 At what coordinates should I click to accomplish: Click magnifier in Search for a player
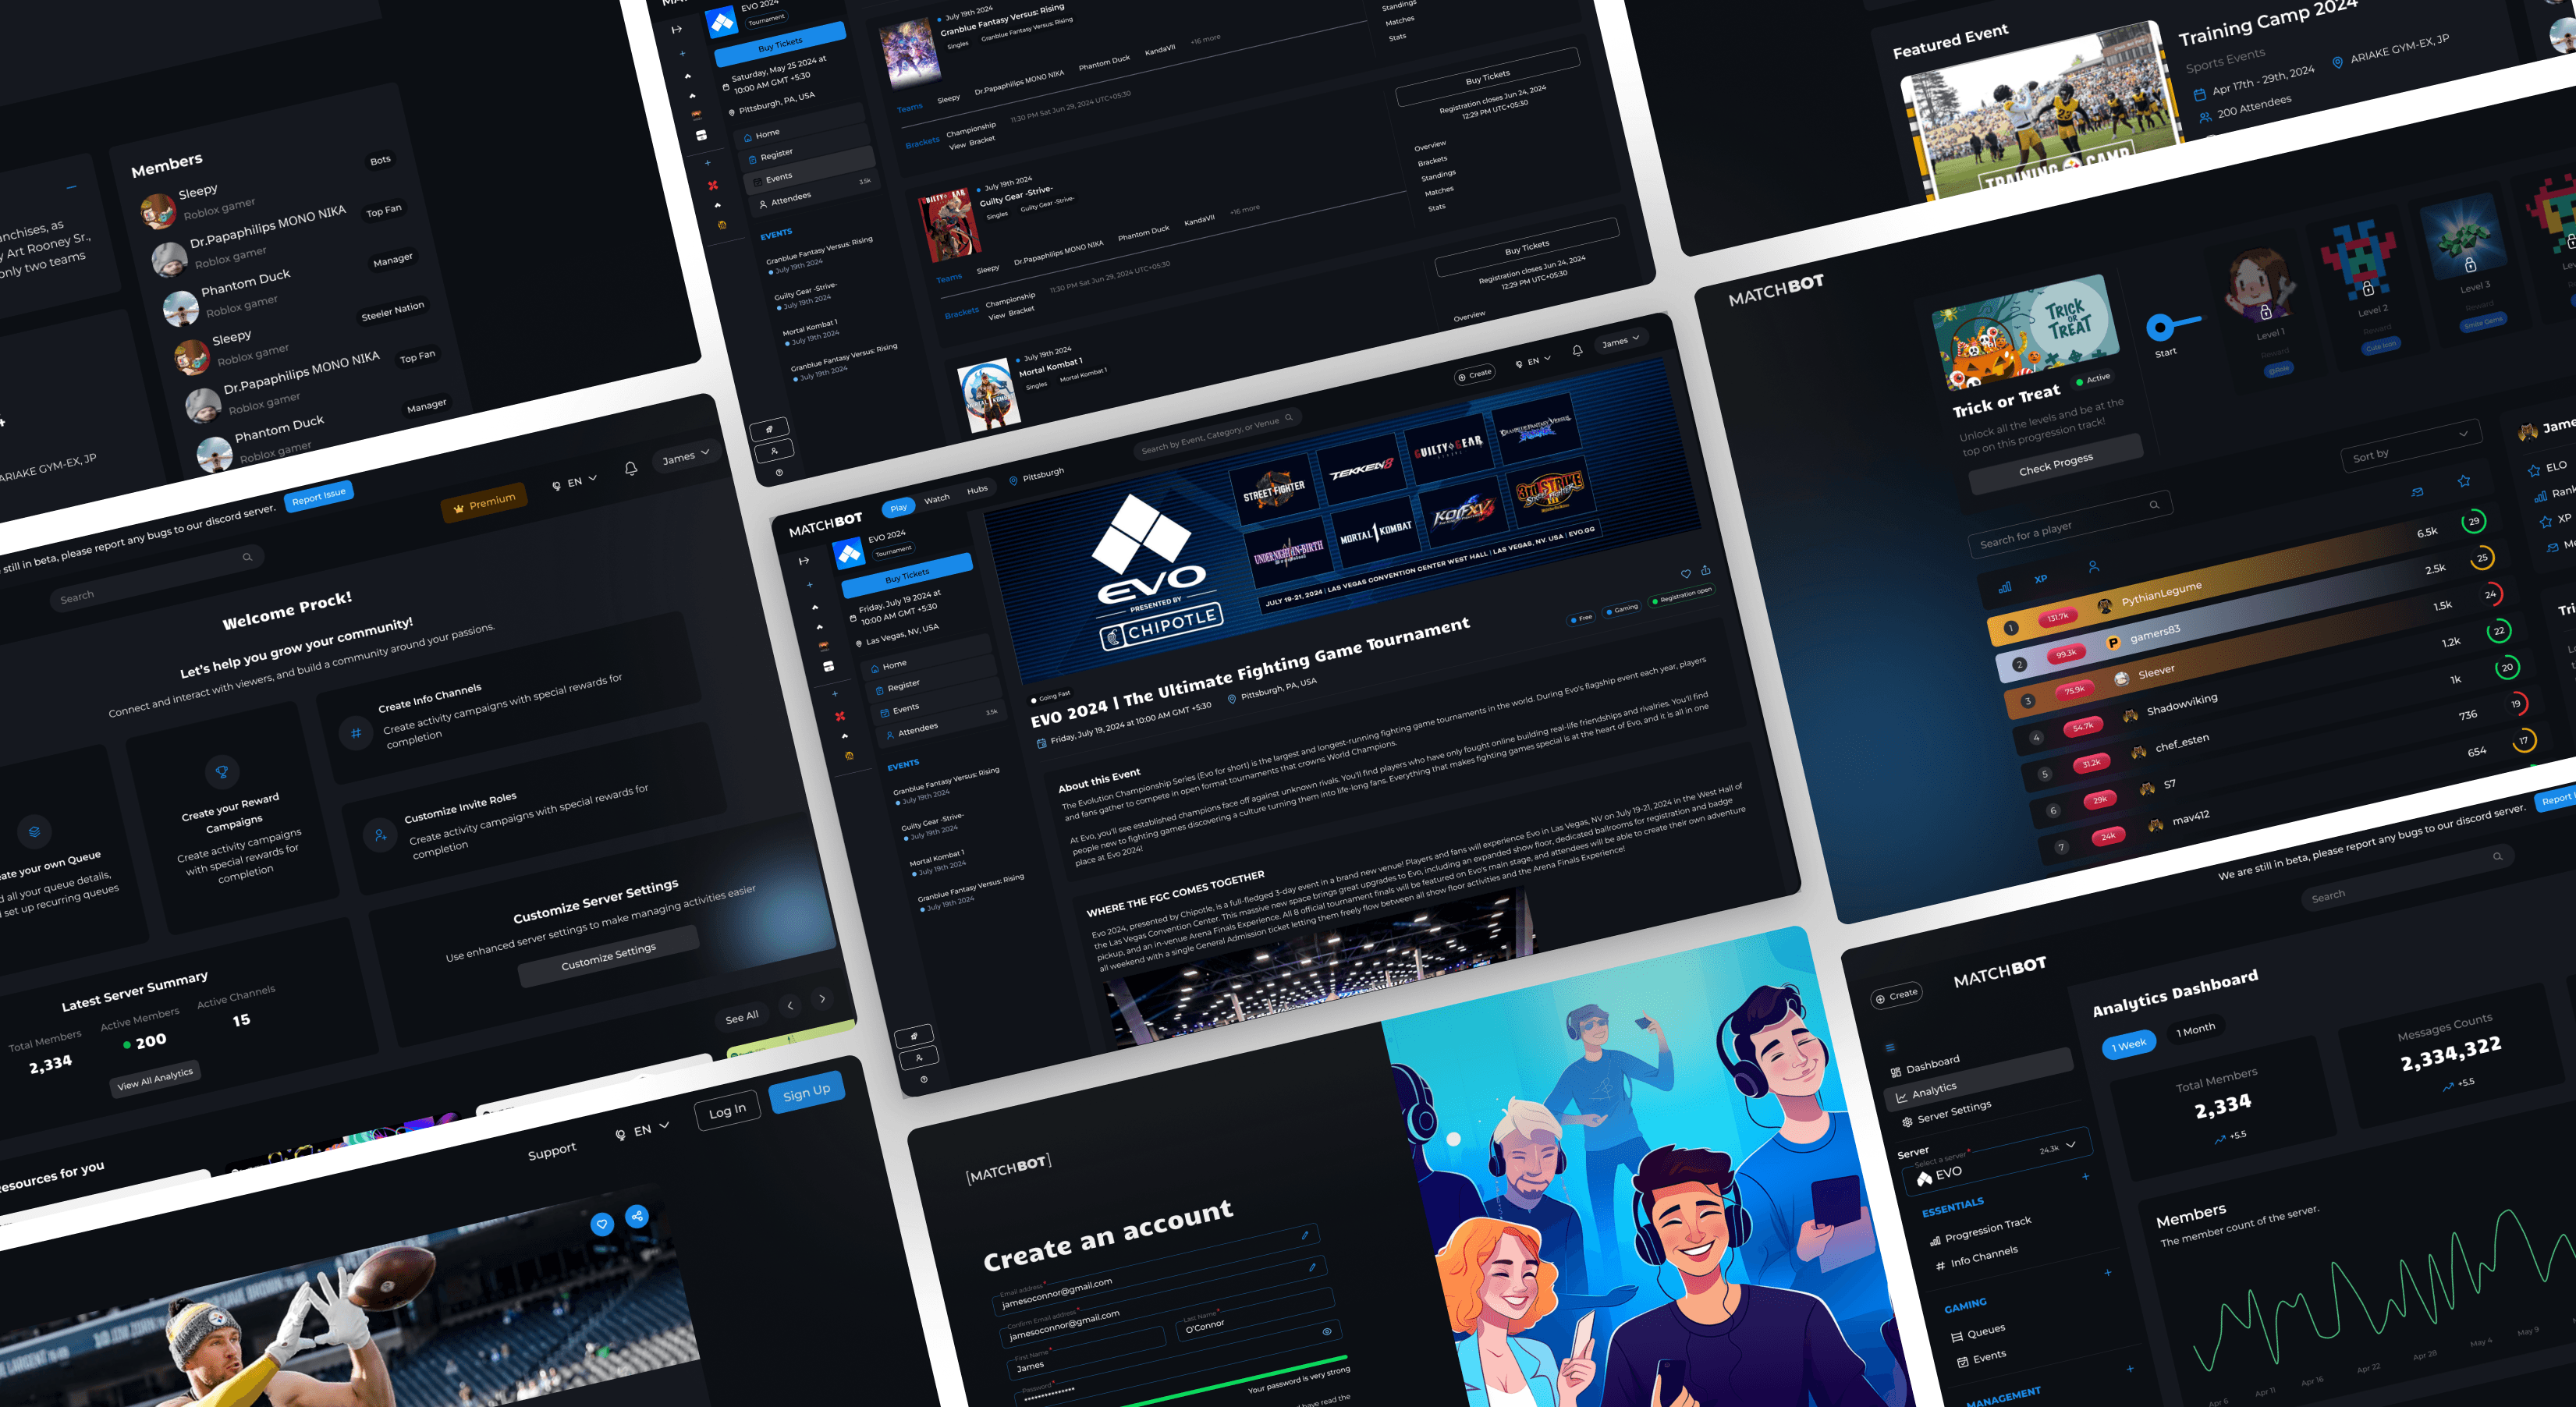[2154, 505]
